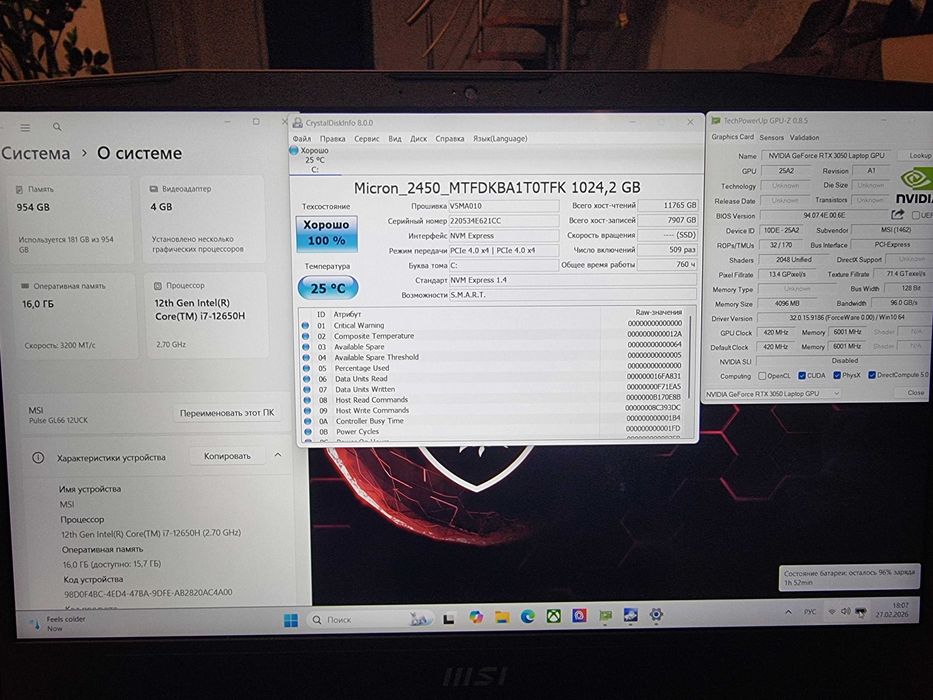Click the 'РУС' language indicator in tray

(810, 612)
